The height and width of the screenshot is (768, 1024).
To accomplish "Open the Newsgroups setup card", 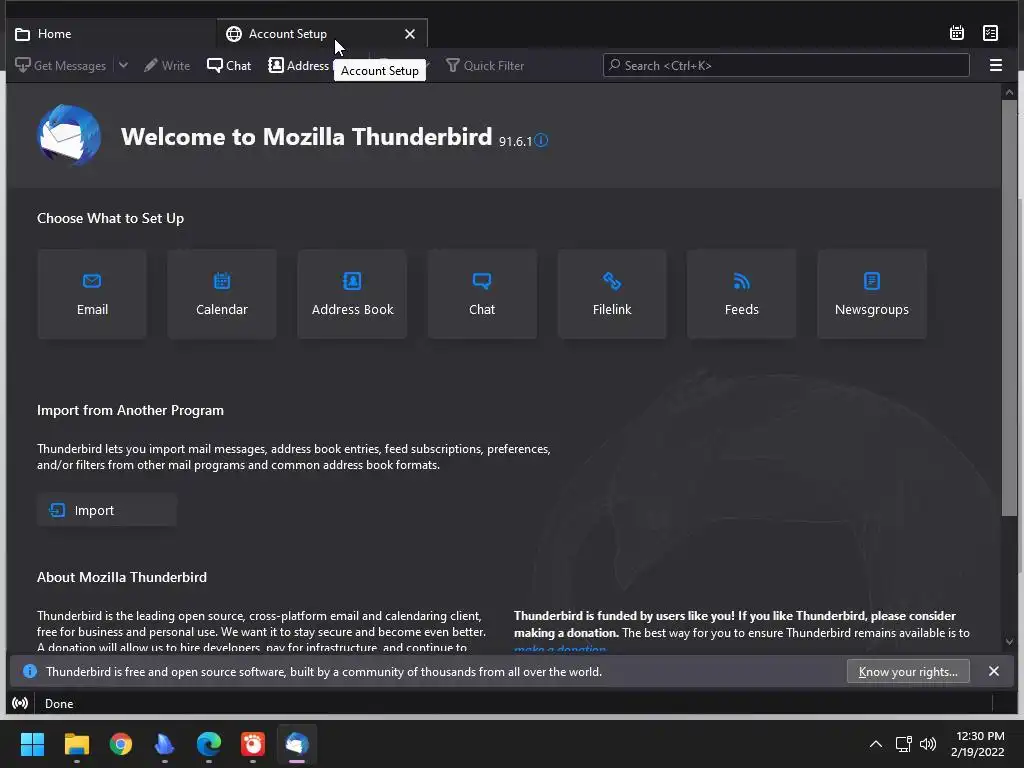I will tap(872, 294).
